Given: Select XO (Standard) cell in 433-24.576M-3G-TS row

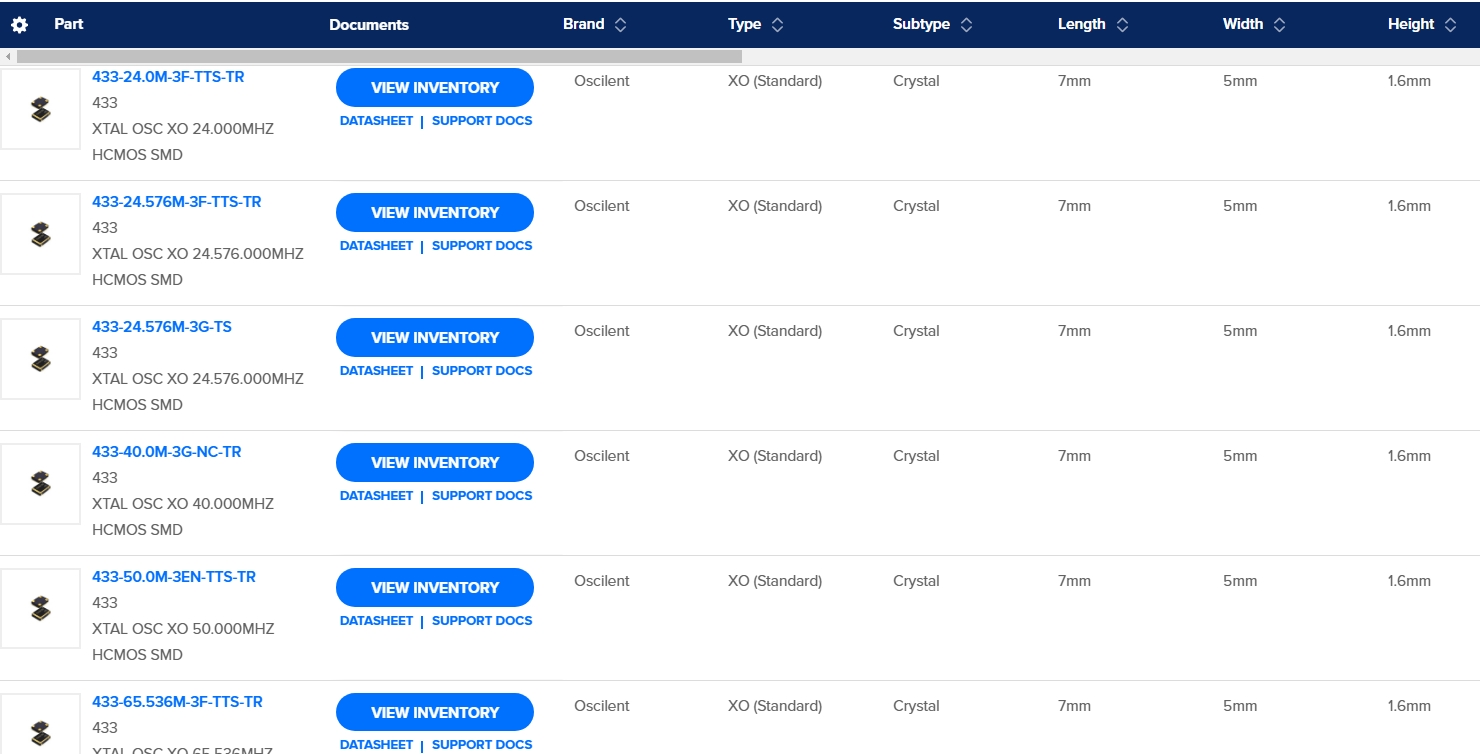Looking at the screenshot, I should [775, 331].
